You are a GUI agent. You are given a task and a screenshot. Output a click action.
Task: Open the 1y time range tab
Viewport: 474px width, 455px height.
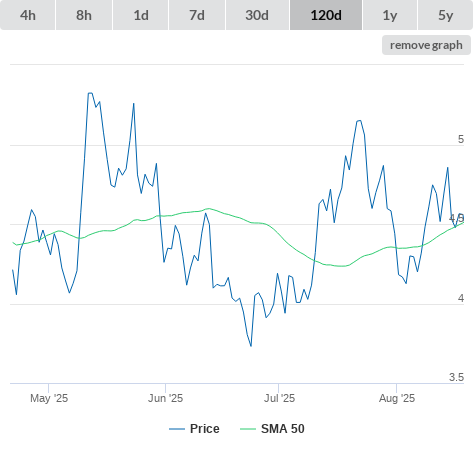[x=390, y=15]
